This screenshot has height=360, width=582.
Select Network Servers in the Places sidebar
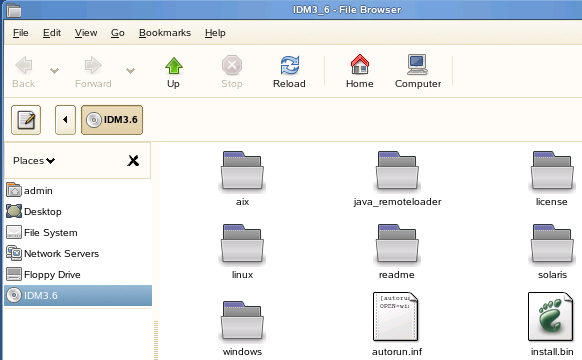pyautogui.click(x=78, y=253)
